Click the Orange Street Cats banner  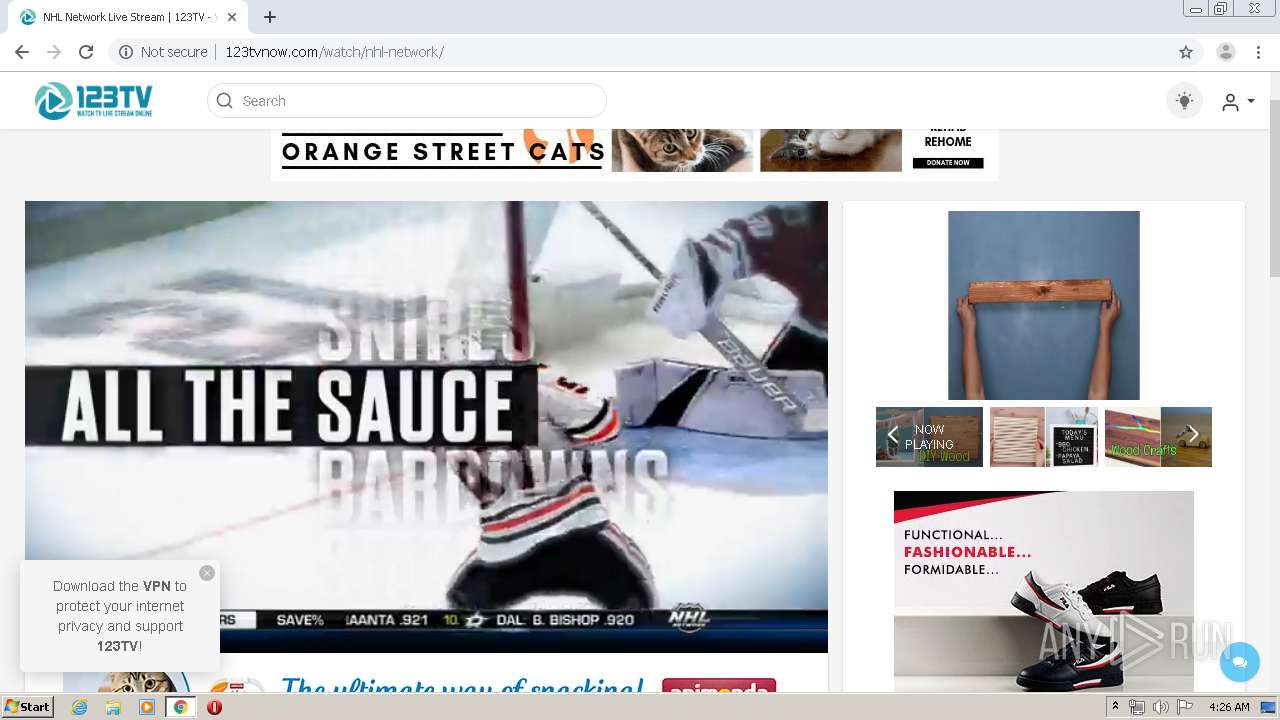tap(634, 153)
